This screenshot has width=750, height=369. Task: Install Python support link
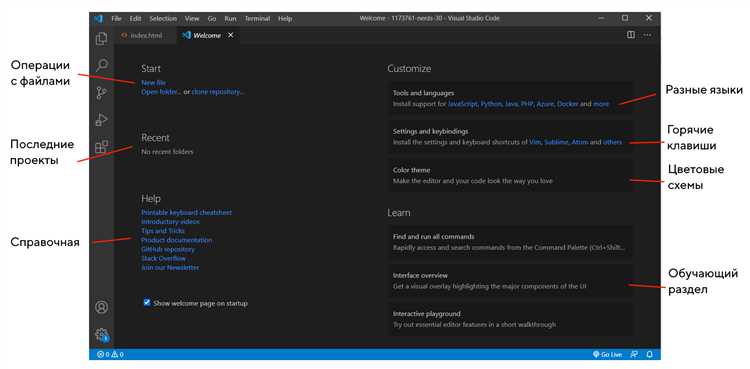[x=491, y=104]
